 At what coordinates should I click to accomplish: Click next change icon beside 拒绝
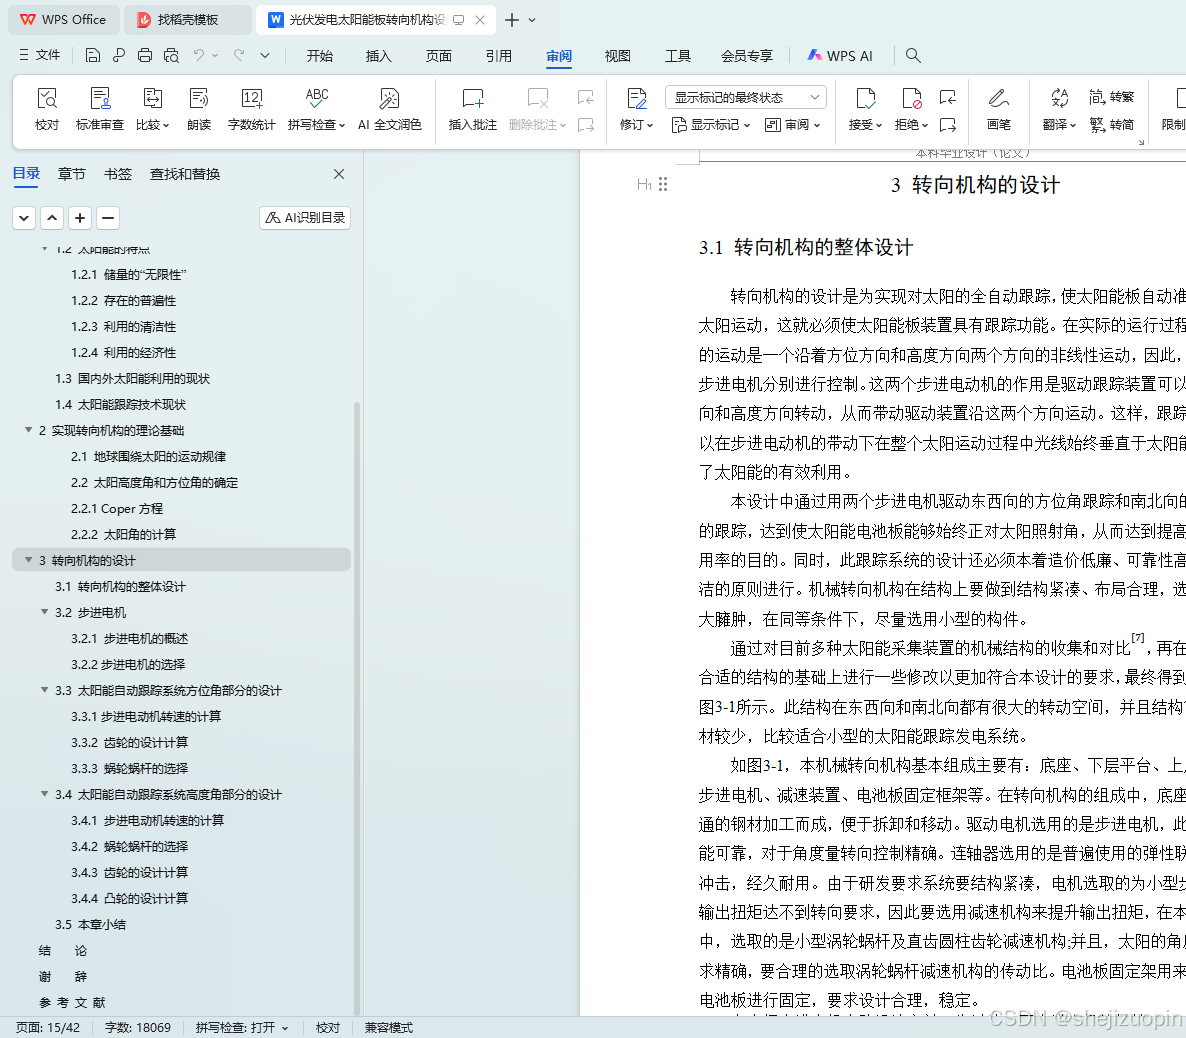pos(948,125)
